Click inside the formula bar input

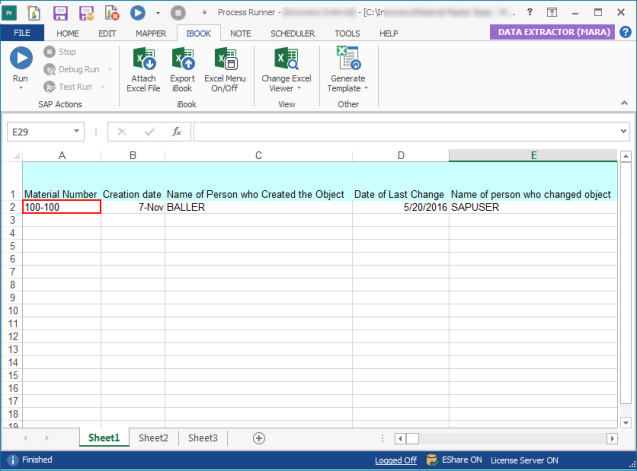[x=406, y=132]
